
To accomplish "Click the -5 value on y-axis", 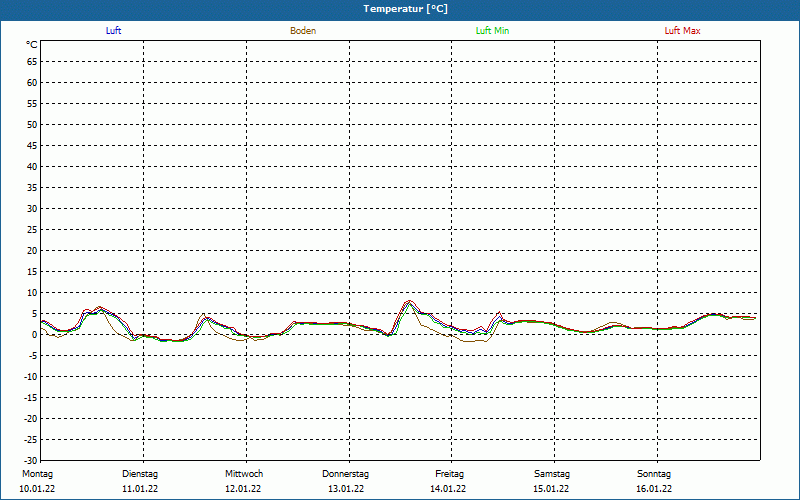I will pyautogui.click(x=33, y=356).
